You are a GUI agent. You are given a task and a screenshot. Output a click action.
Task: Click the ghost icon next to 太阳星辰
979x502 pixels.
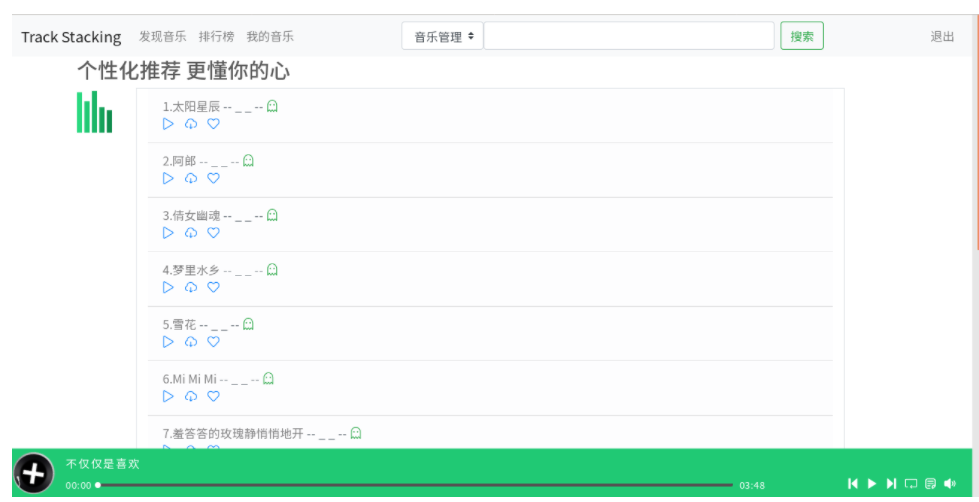tap(272, 106)
